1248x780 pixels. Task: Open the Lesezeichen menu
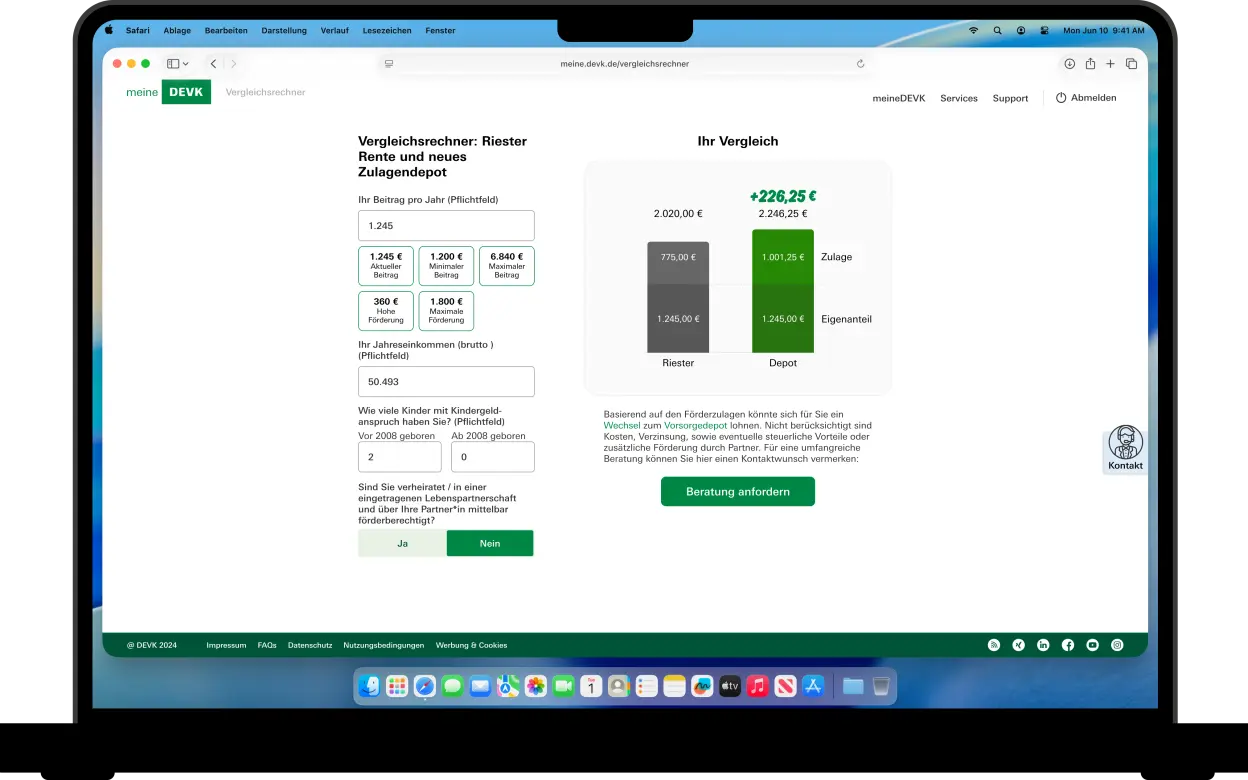[387, 31]
